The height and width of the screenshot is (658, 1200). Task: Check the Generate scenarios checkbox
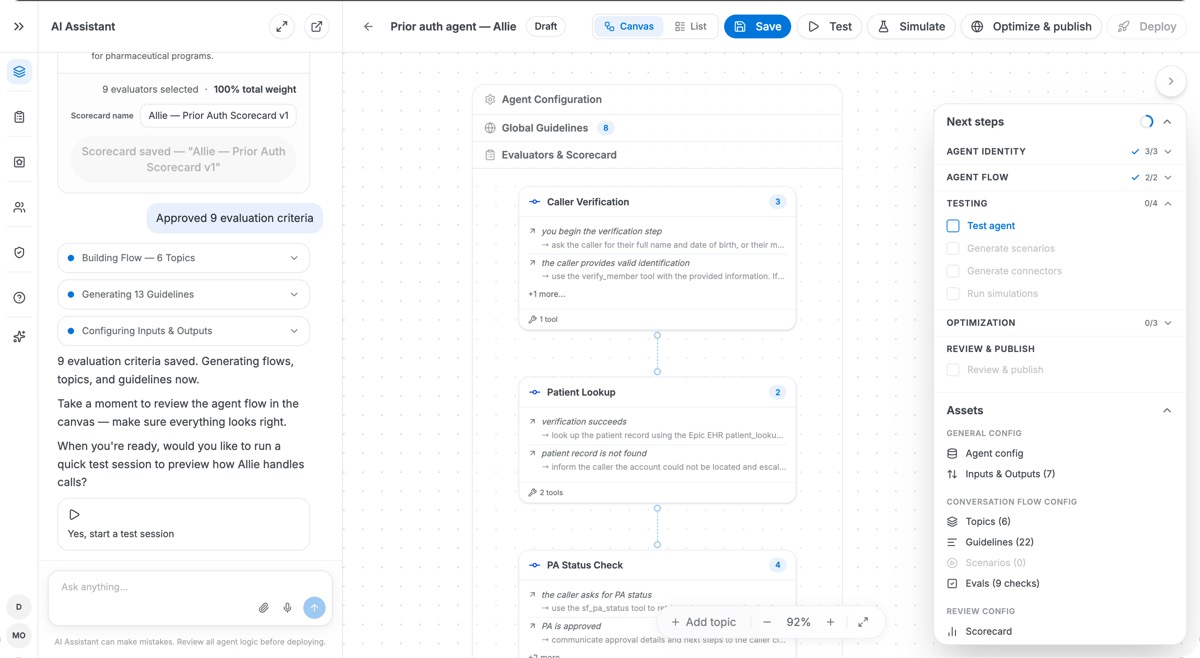pyautogui.click(x=953, y=248)
